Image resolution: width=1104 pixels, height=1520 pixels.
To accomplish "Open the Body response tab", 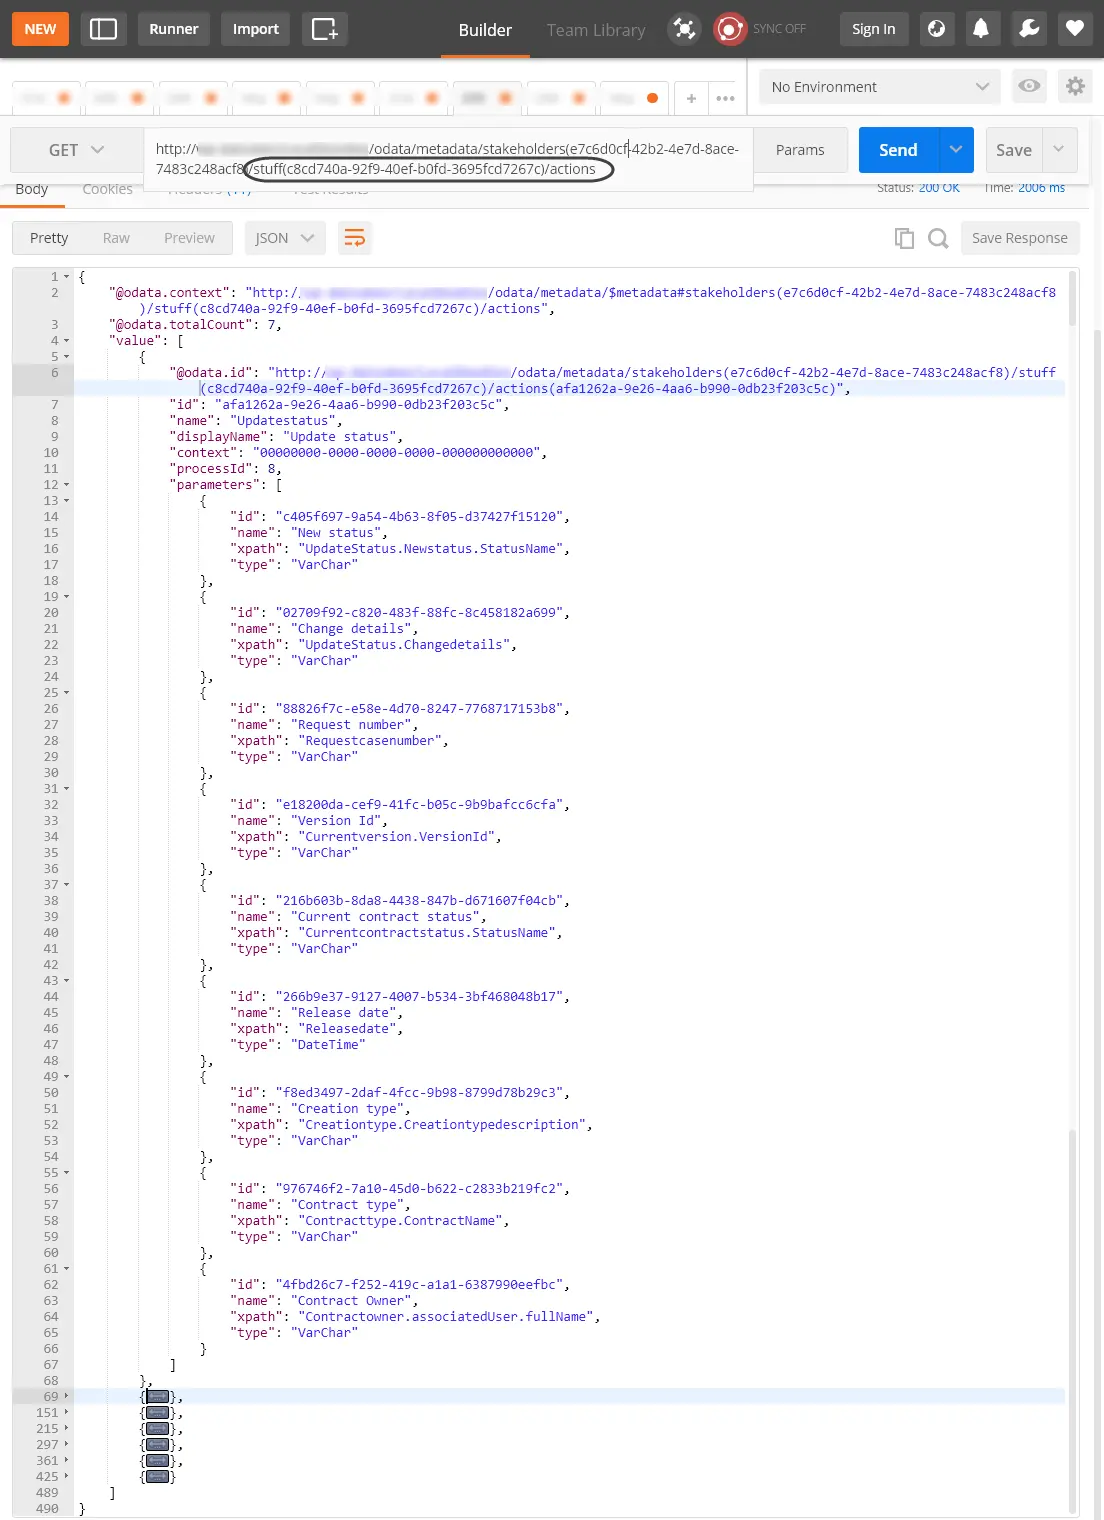I will (32, 190).
